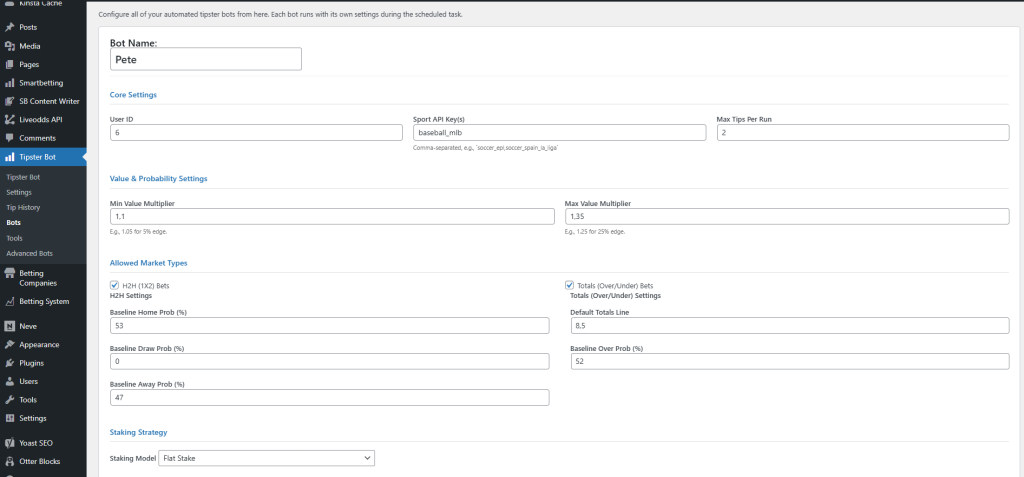Screen dimensions: 1024x477
Task: Click the Bot Name input field
Action: click(206, 59)
